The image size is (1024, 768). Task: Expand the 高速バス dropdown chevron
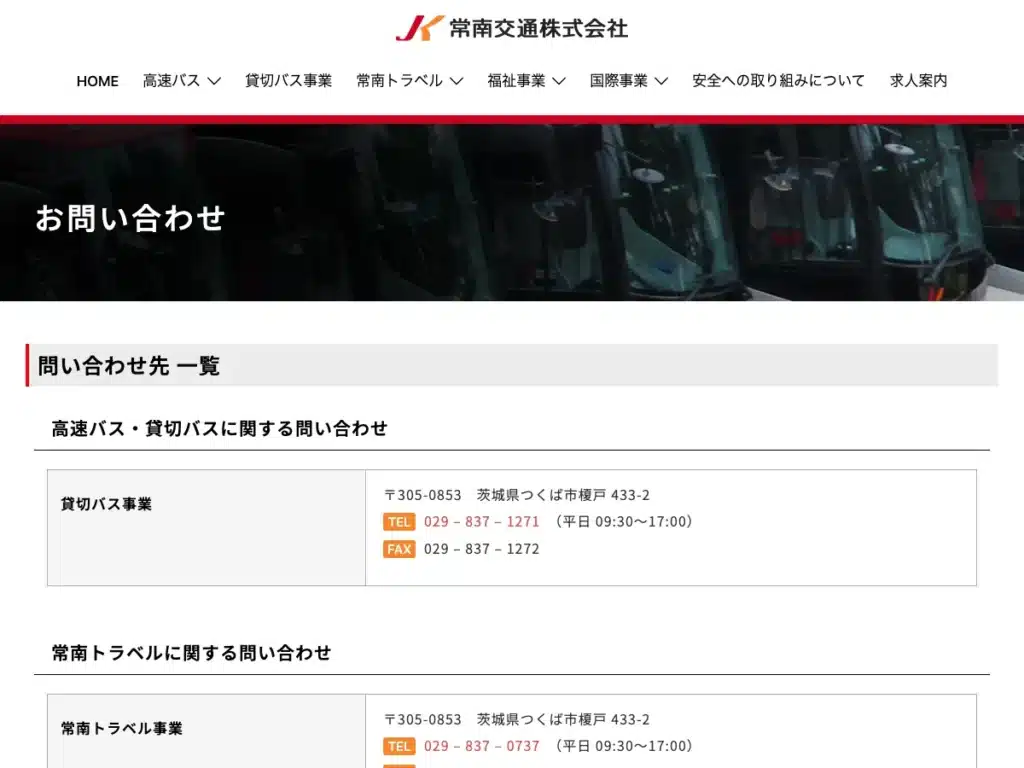(214, 81)
